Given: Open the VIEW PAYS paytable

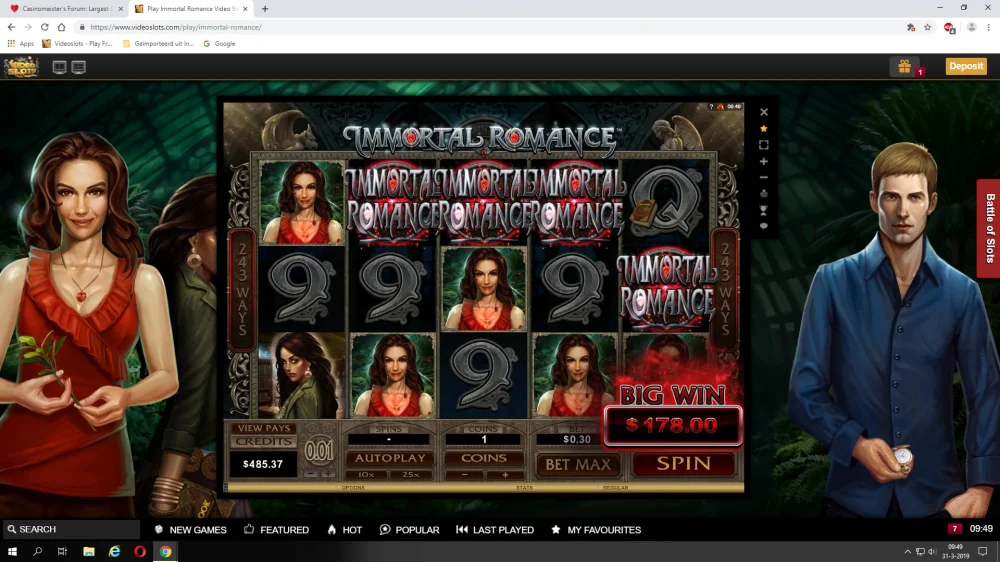Looking at the screenshot, I should click(x=263, y=428).
